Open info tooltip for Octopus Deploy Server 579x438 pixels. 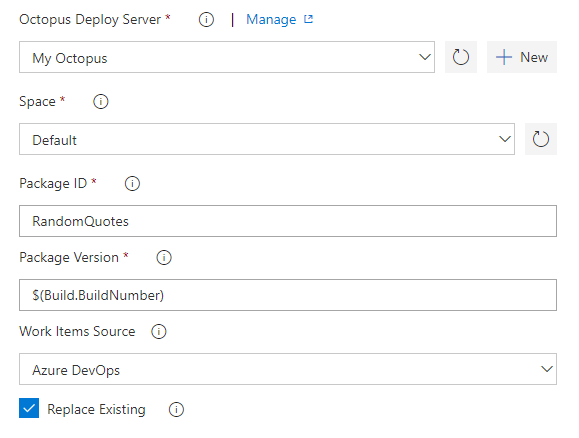click(206, 20)
